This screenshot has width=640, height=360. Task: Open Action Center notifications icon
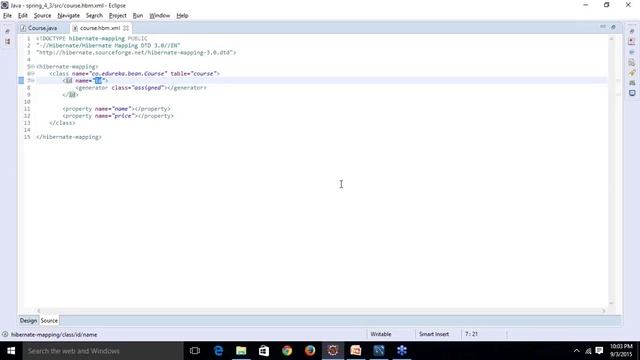point(599,351)
